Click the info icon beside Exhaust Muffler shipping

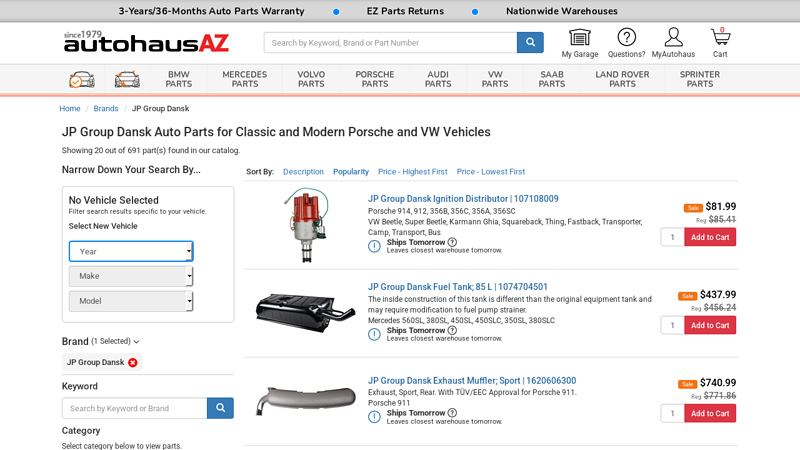[374, 417]
